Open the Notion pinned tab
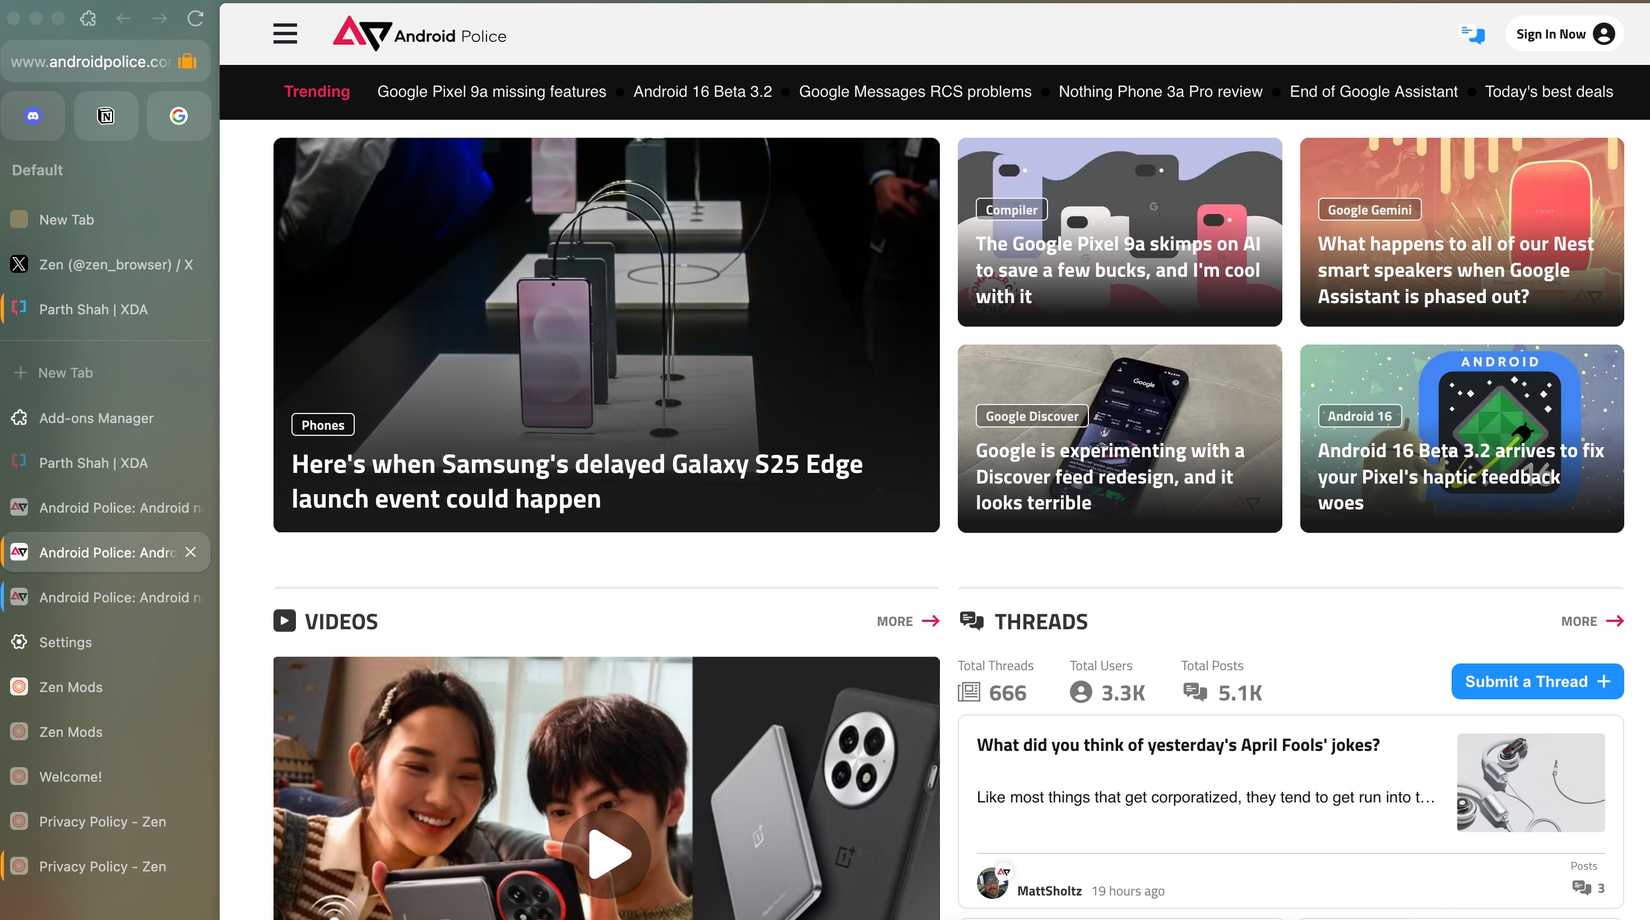Image resolution: width=1650 pixels, height=920 pixels. (106, 116)
